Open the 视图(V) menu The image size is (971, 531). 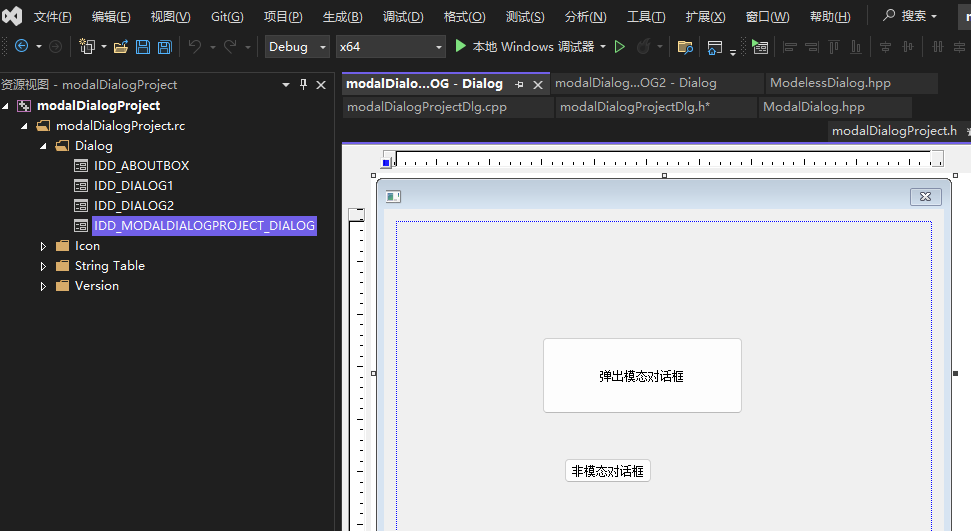(170, 17)
